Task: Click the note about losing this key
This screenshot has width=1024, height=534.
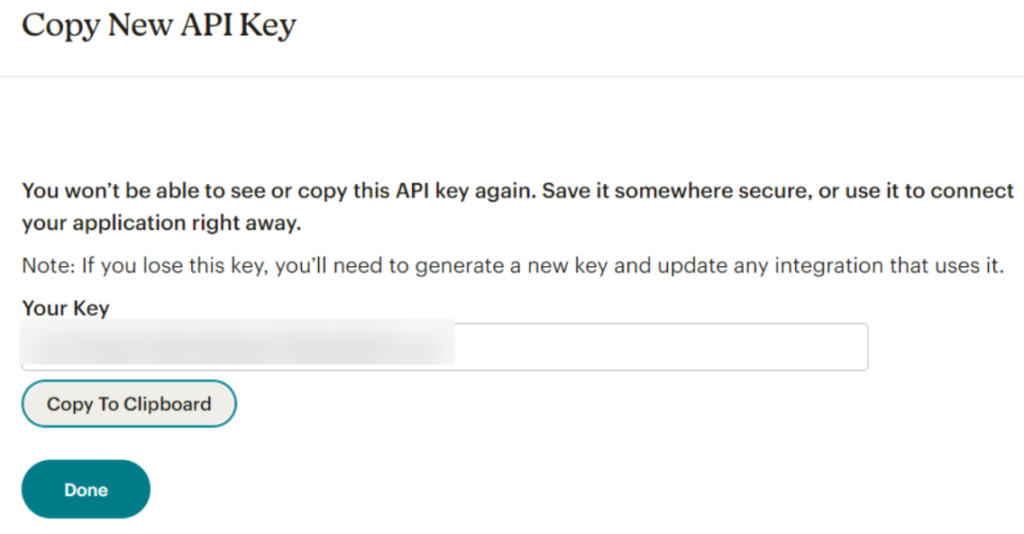Action: pyautogui.click(x=512, y=267)
